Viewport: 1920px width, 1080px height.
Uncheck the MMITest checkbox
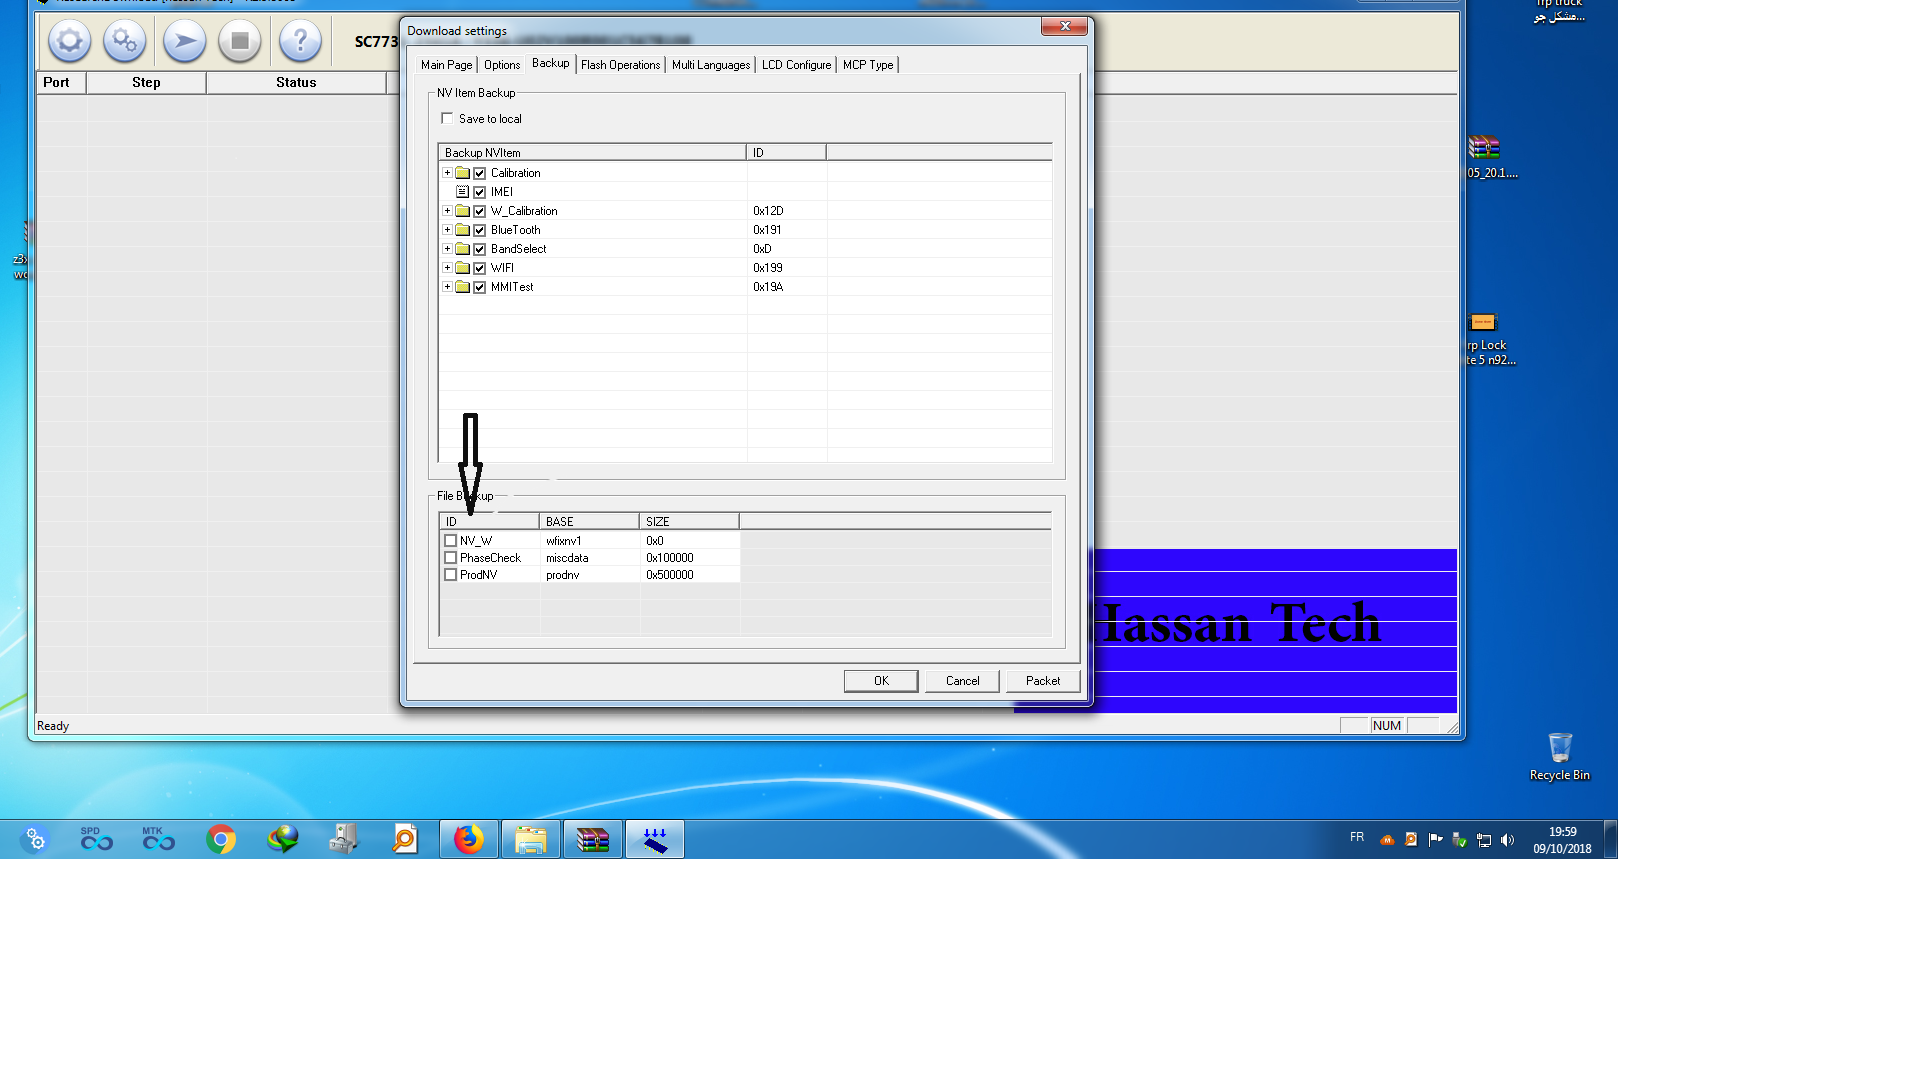click(480, 287)
